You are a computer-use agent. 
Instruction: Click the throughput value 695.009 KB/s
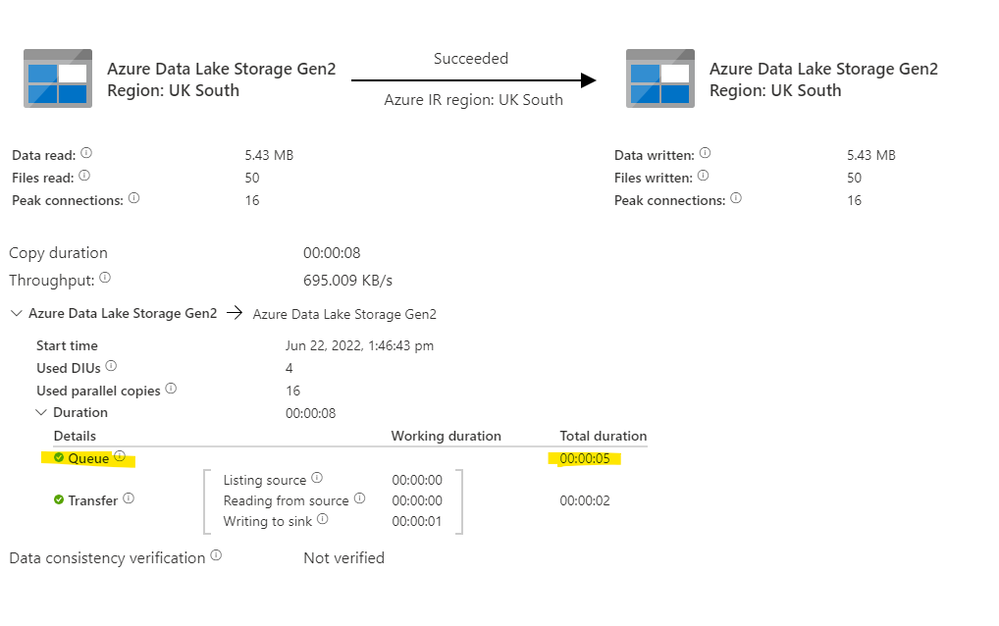tap(348, 281)
